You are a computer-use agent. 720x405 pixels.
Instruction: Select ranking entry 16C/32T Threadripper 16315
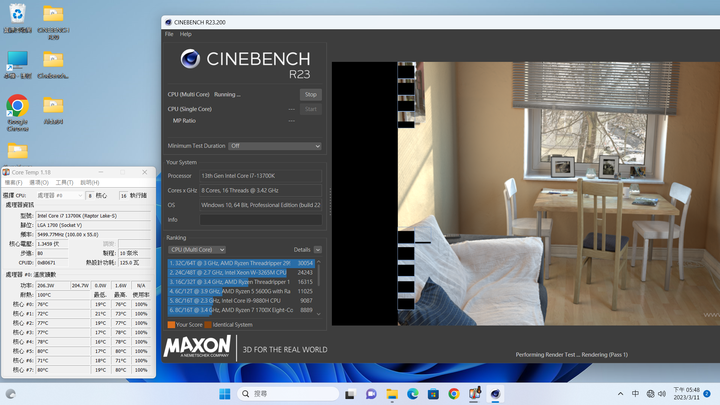[x=241, y=282]
